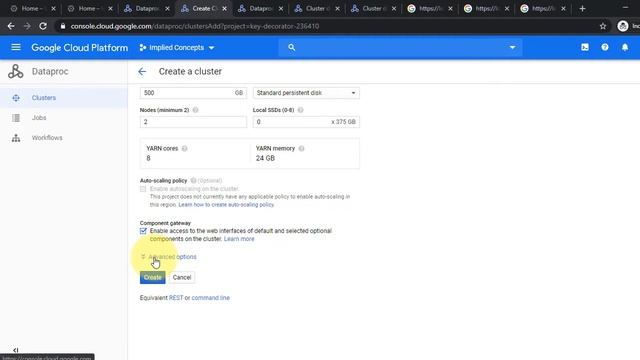The width and height of the screenshot is (640, 360).
Task: Open the notifications bell icon
Action: pos(625,47)
